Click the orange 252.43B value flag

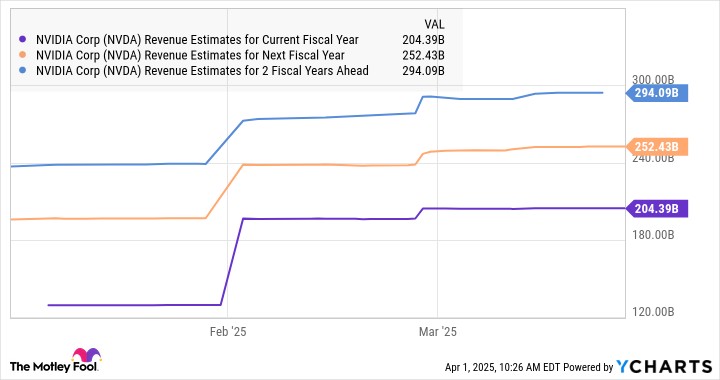point(657,147)
